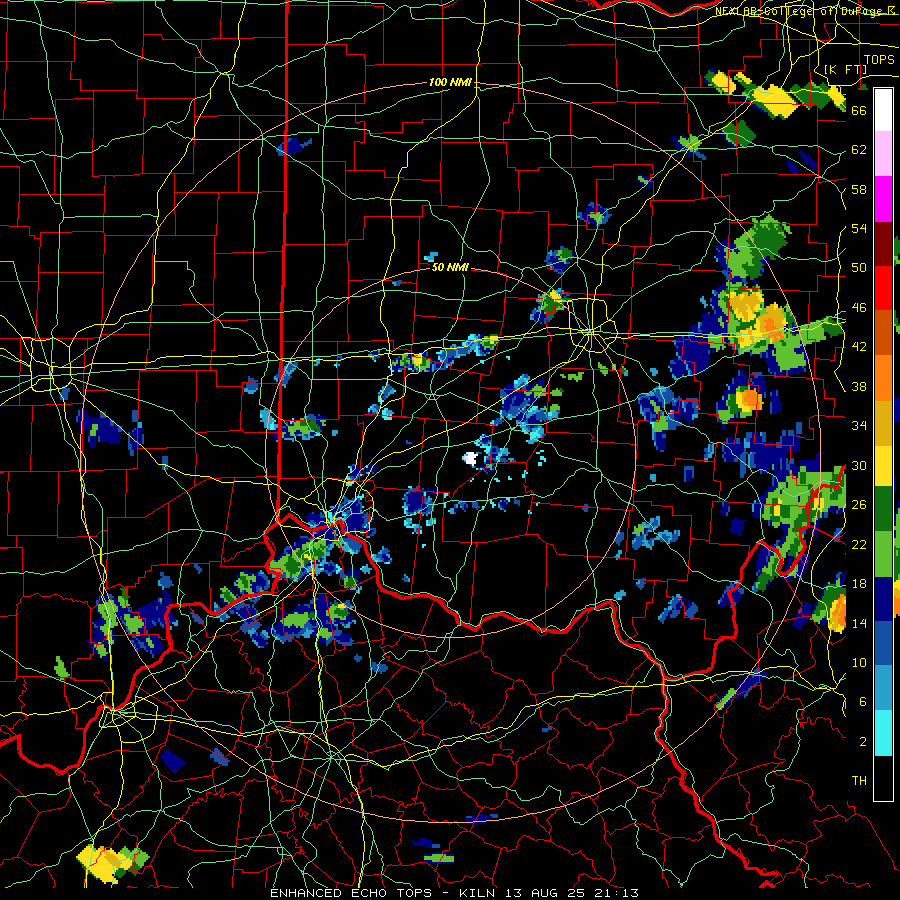Select the light green legend swatch
The height and width of the screenshot is (900, 900).
pos(883,553)
